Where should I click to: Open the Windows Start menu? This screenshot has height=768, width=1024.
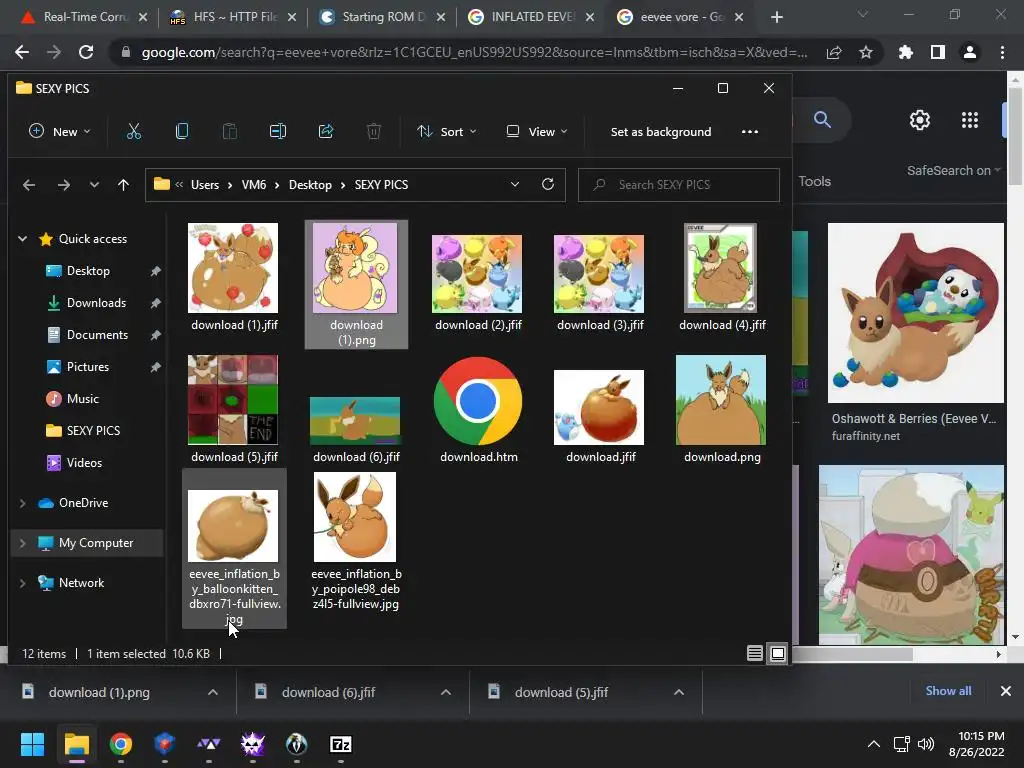pyautogui.click(x=32, y=744)
